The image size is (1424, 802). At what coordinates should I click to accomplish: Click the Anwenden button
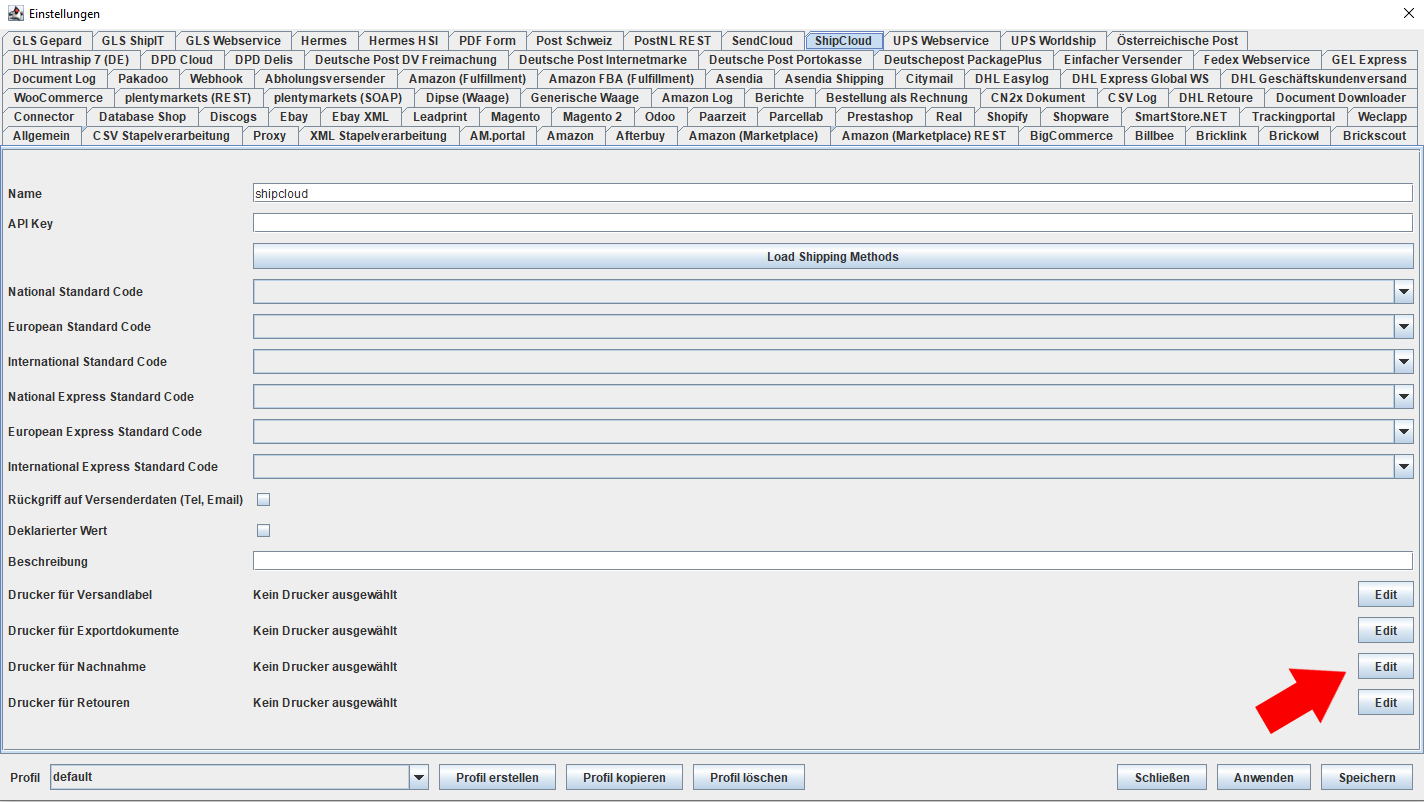[x=1264, y=778]
